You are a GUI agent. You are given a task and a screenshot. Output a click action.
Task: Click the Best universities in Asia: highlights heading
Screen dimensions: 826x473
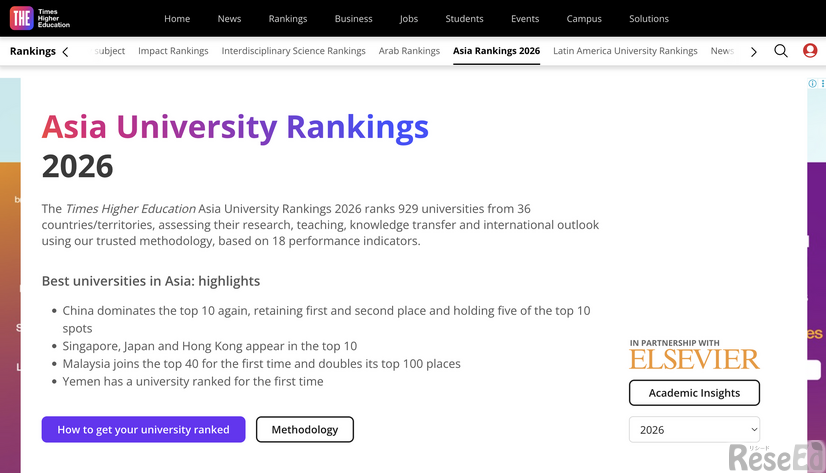tap(151, 281)
